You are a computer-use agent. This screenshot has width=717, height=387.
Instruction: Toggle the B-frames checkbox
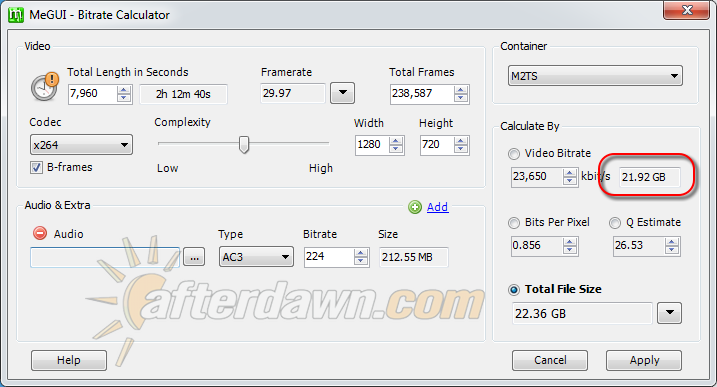(36, 167)
